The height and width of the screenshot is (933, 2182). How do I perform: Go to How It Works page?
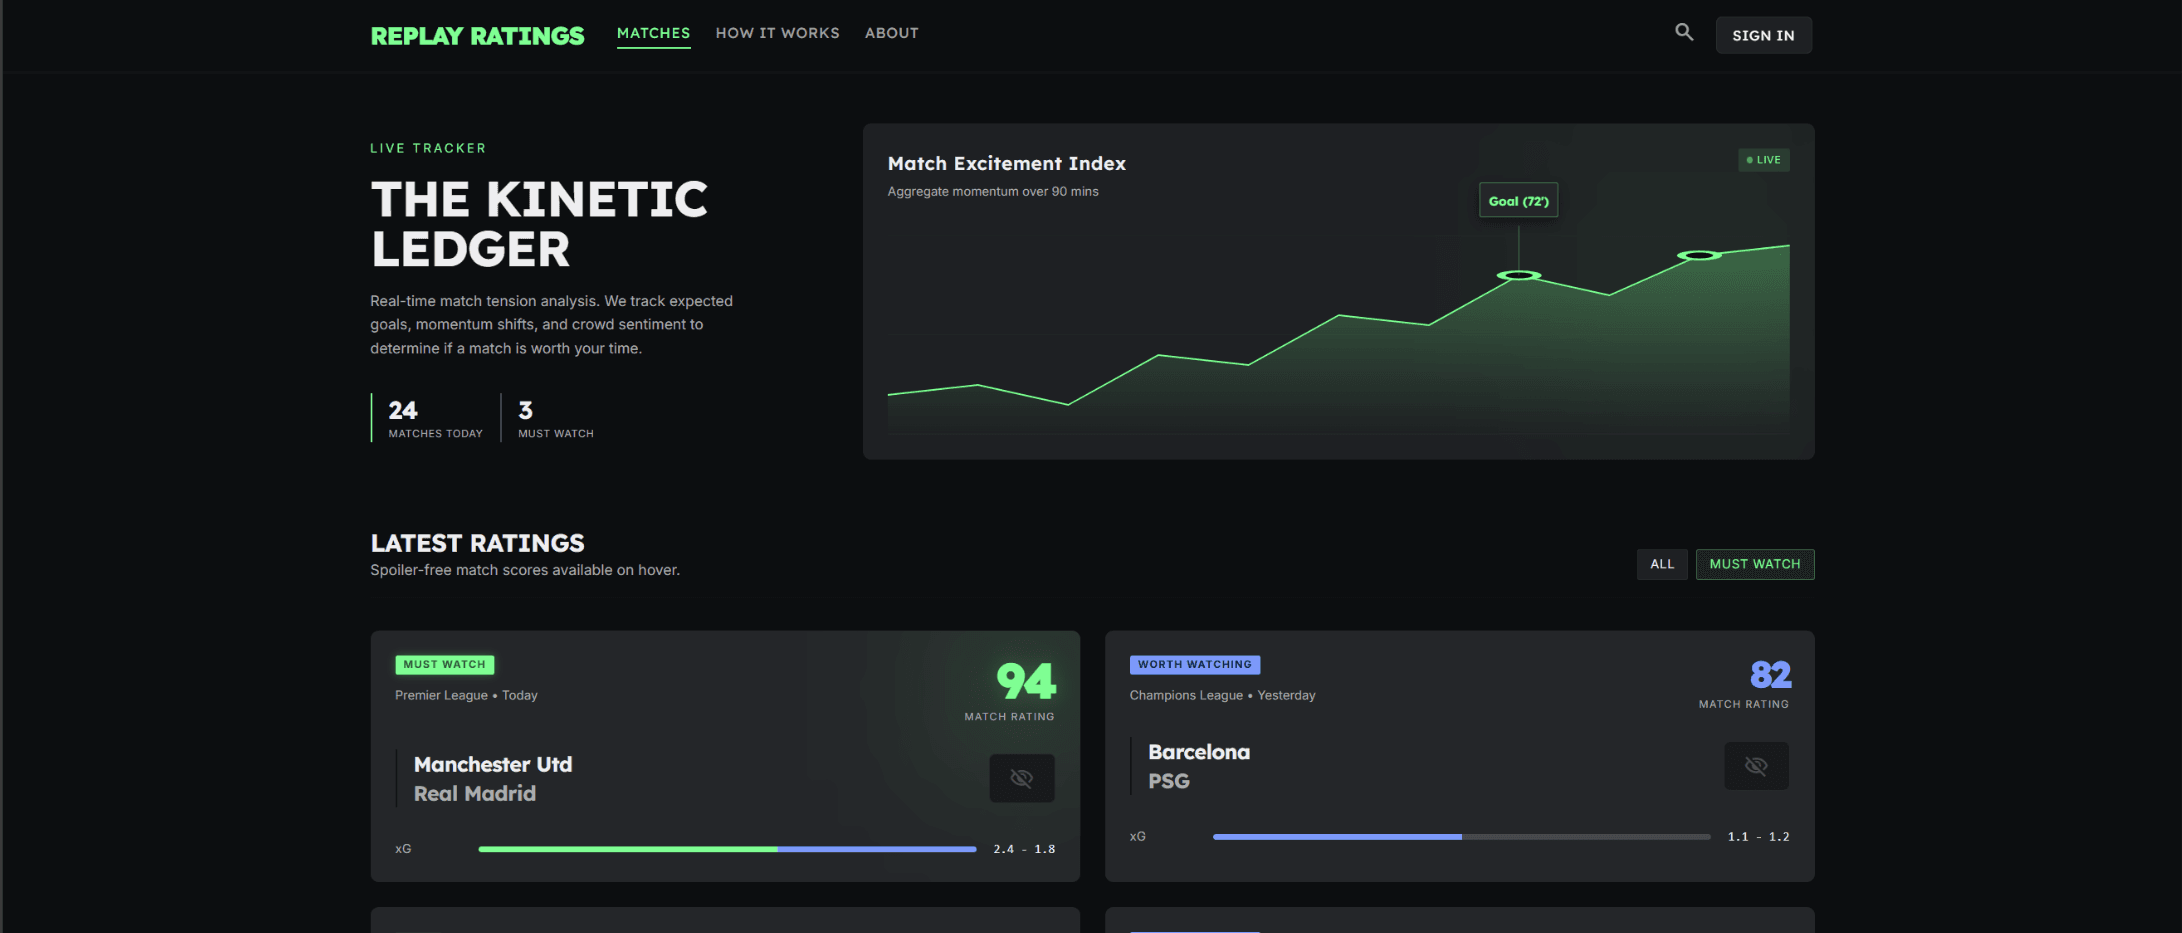(777, 33)
